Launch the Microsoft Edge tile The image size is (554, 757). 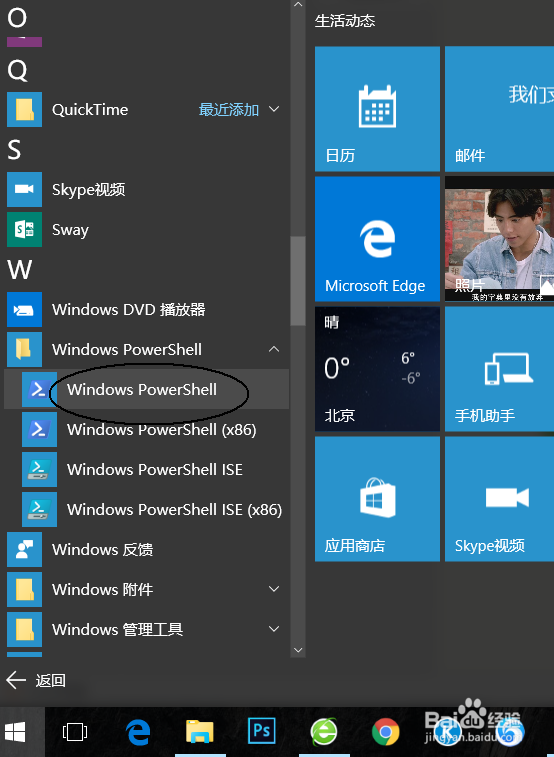(x=377, y=239)
